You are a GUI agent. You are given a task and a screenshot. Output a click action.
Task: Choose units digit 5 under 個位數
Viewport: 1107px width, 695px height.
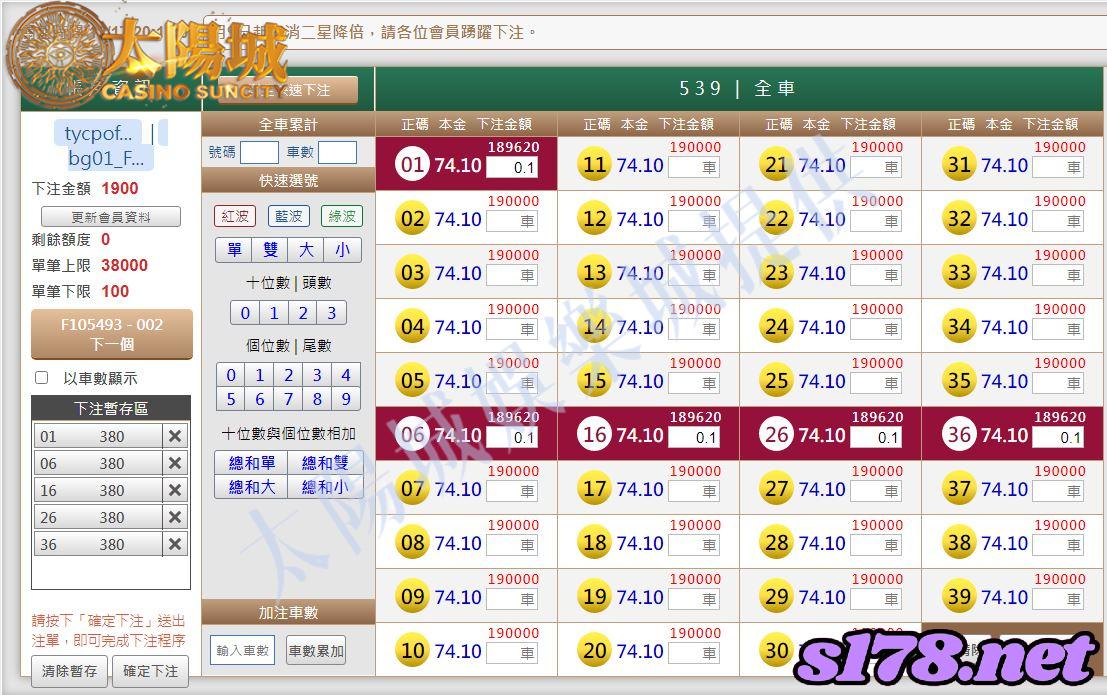pos(231,399)
